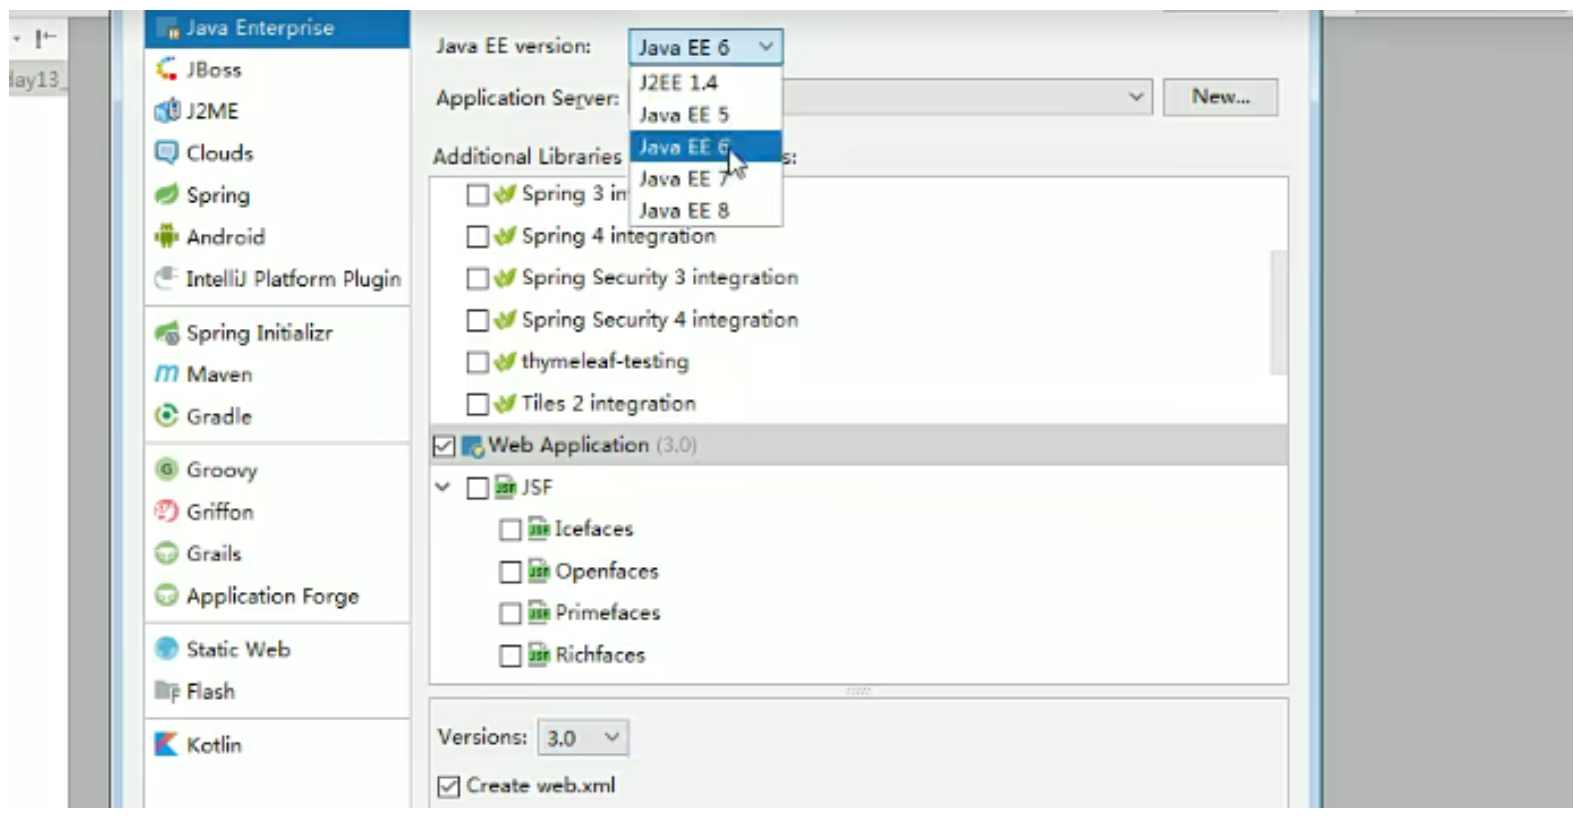The width and height of the screenshot is (1586, 820).
Task: Tick the Openfaces checkbox
Action: [x=510, y=572]
